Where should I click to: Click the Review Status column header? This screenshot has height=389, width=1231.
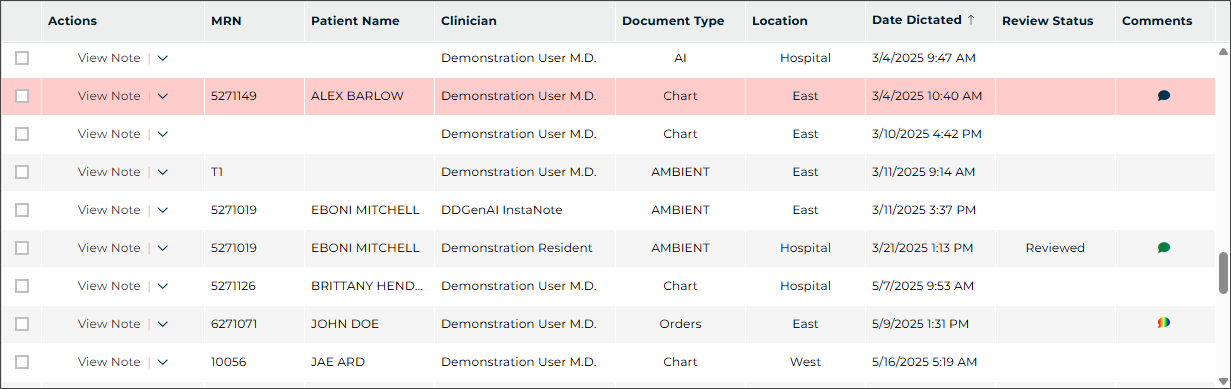1047,21
